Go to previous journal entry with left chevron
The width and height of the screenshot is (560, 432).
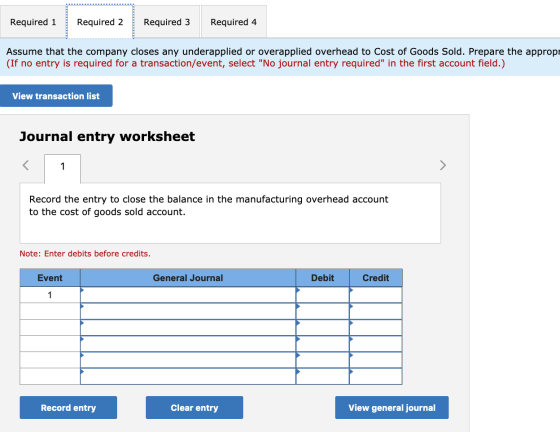(x=26, y=165)
